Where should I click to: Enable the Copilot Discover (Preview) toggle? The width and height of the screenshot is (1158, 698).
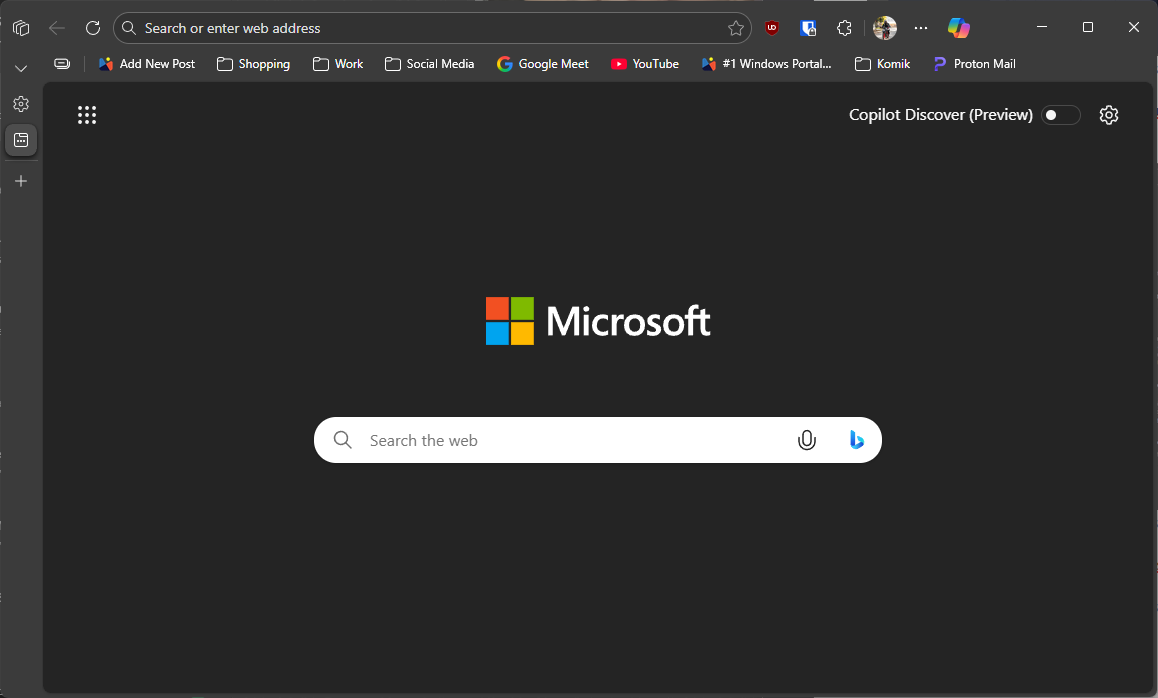coord(1060,115)
